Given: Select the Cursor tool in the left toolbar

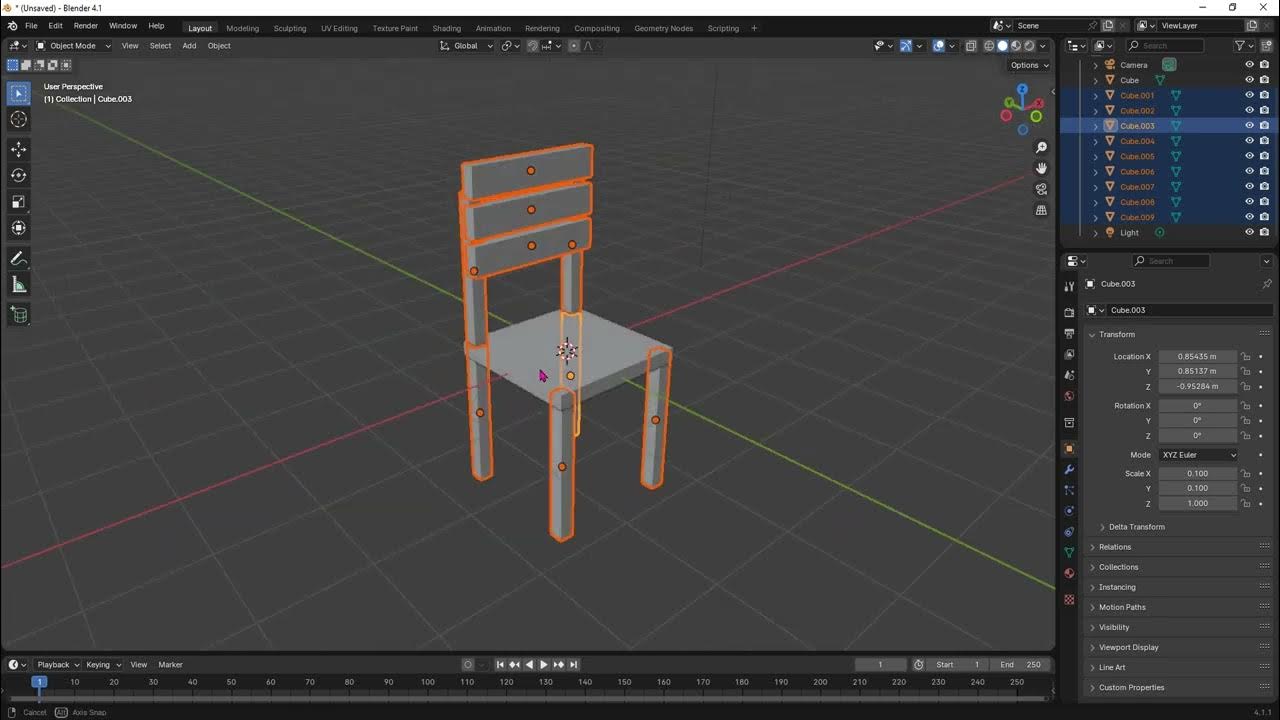Looking at the screenshot, I should [x=18, y=120].
